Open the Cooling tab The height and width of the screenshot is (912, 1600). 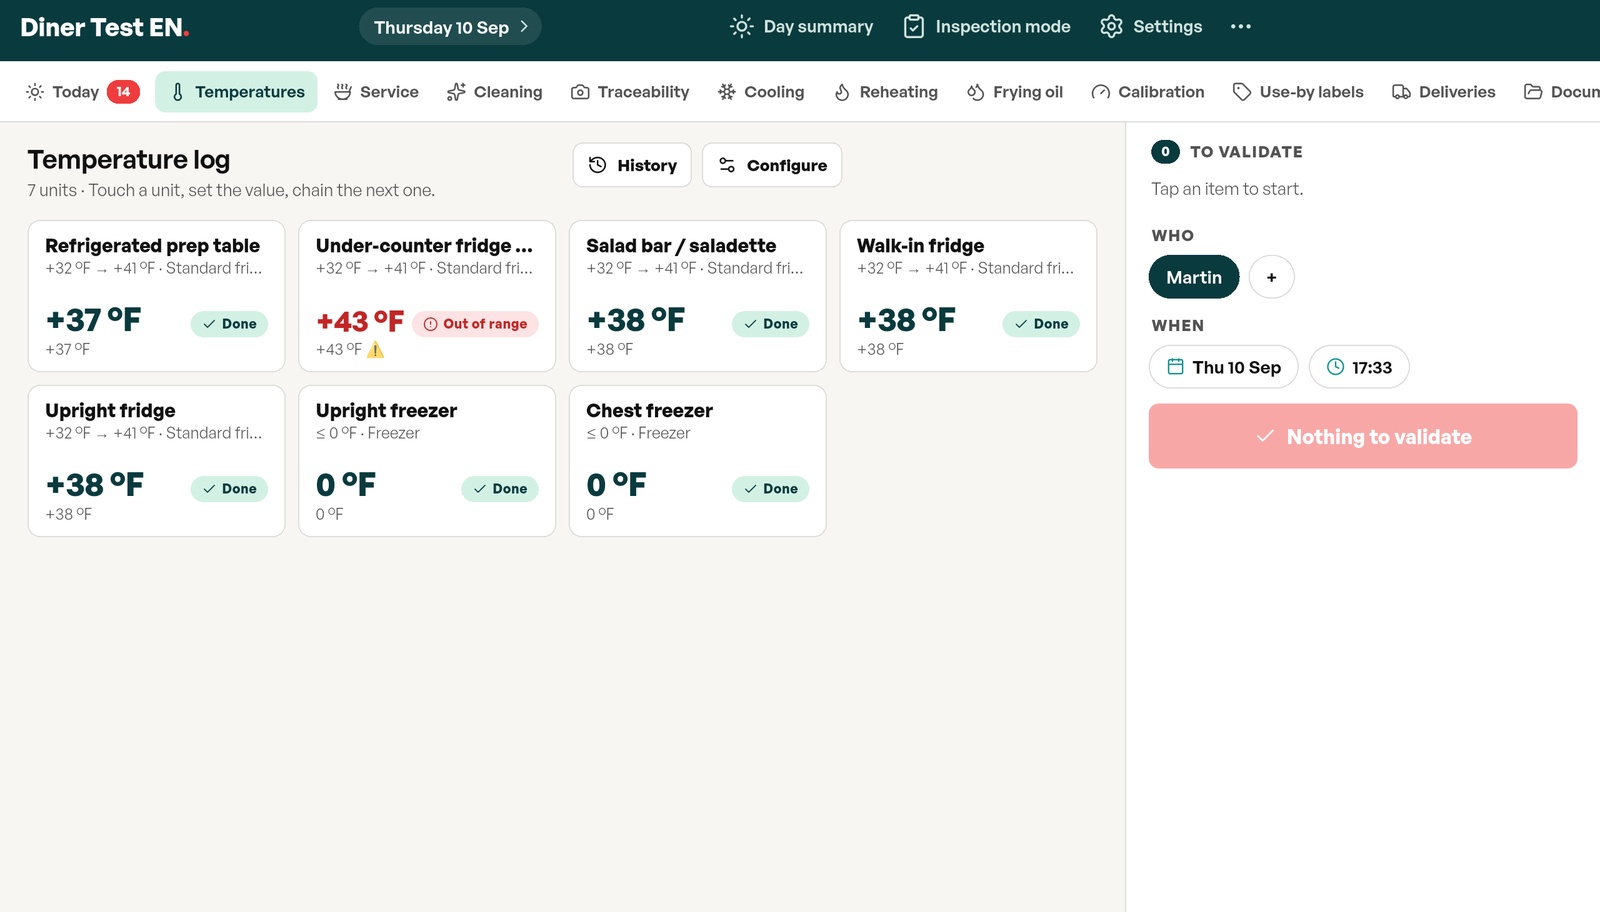coord(761,92)
